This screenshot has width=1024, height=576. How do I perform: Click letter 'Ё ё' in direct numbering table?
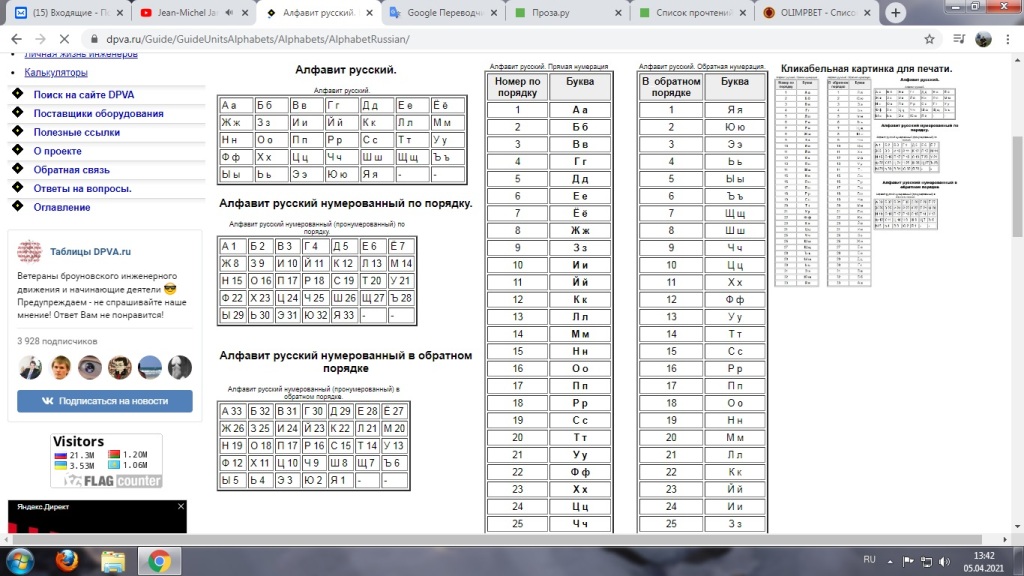(580, 213)
